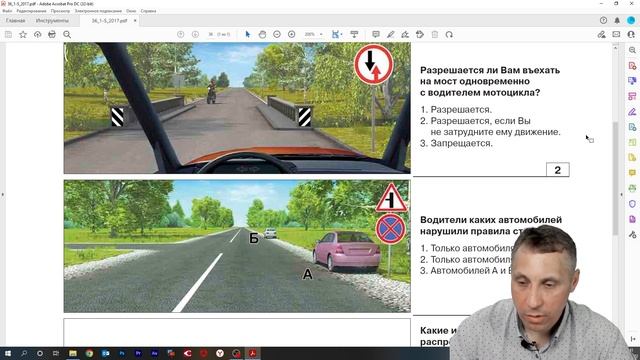This screenshot has width=640, height=360.
Task: Open the 200% zoom level dropdown
Action: [x=313, y=35]
